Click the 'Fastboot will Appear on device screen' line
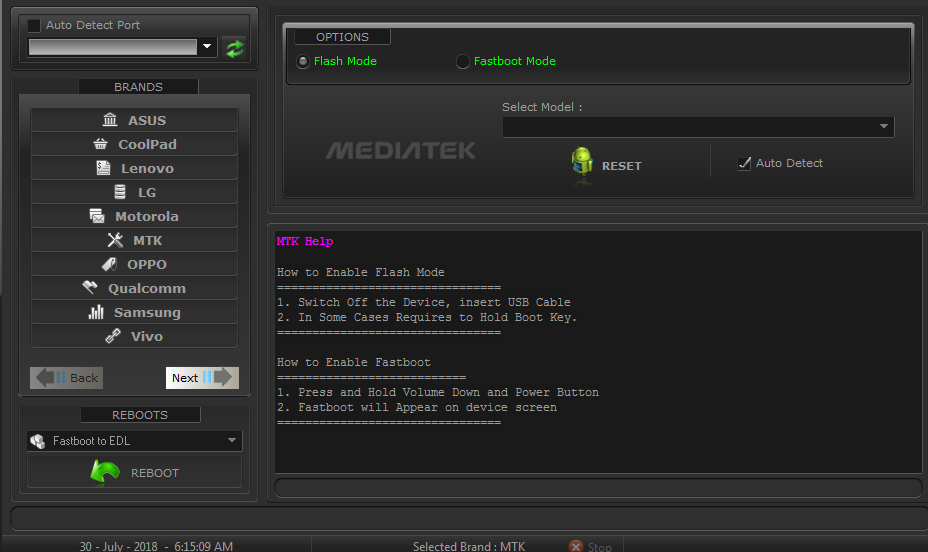Image resolution: width=928 pixels, height=552 pixels. coord(417,408)
